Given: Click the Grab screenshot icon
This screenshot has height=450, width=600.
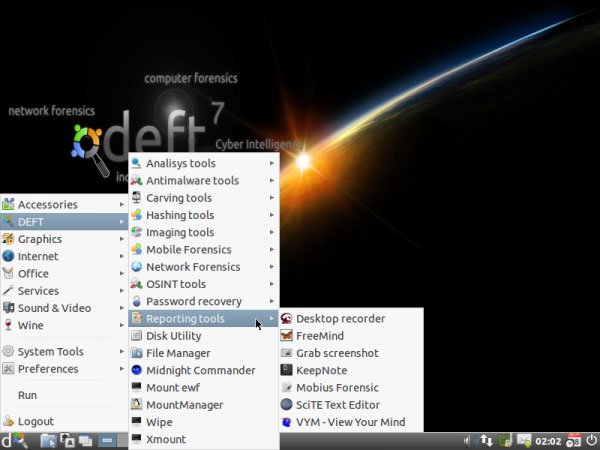Looking at the screenshot, I should [x=286, y=353].
